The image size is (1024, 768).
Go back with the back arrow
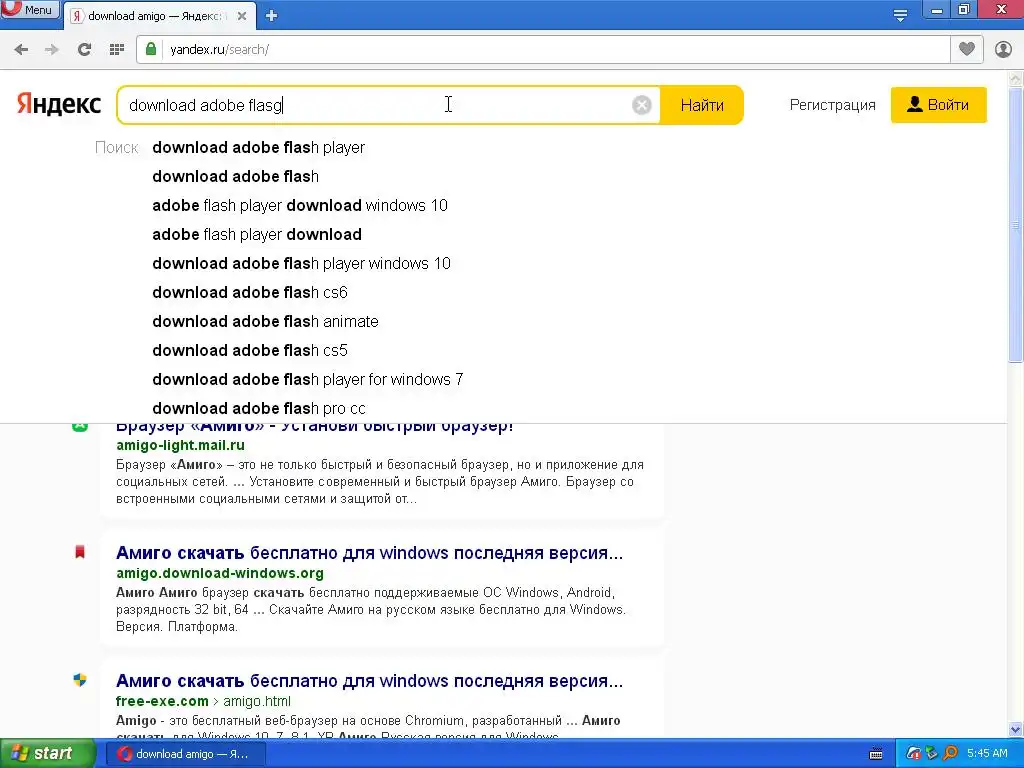pos(21,50)
